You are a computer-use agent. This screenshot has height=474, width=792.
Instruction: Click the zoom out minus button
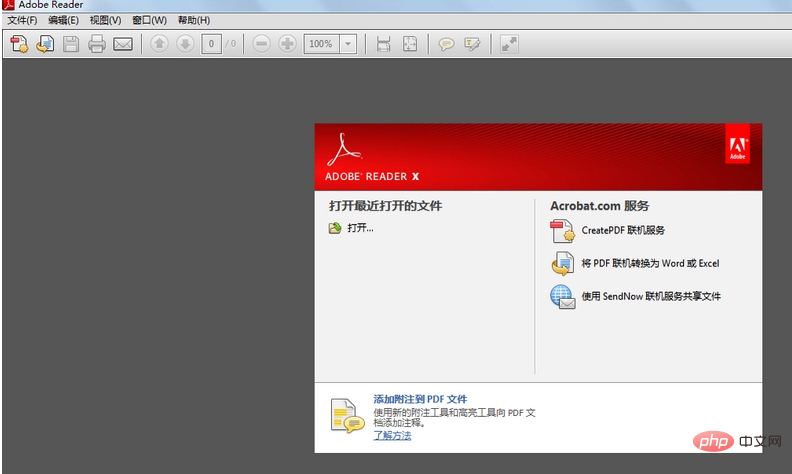click(261, 44)
